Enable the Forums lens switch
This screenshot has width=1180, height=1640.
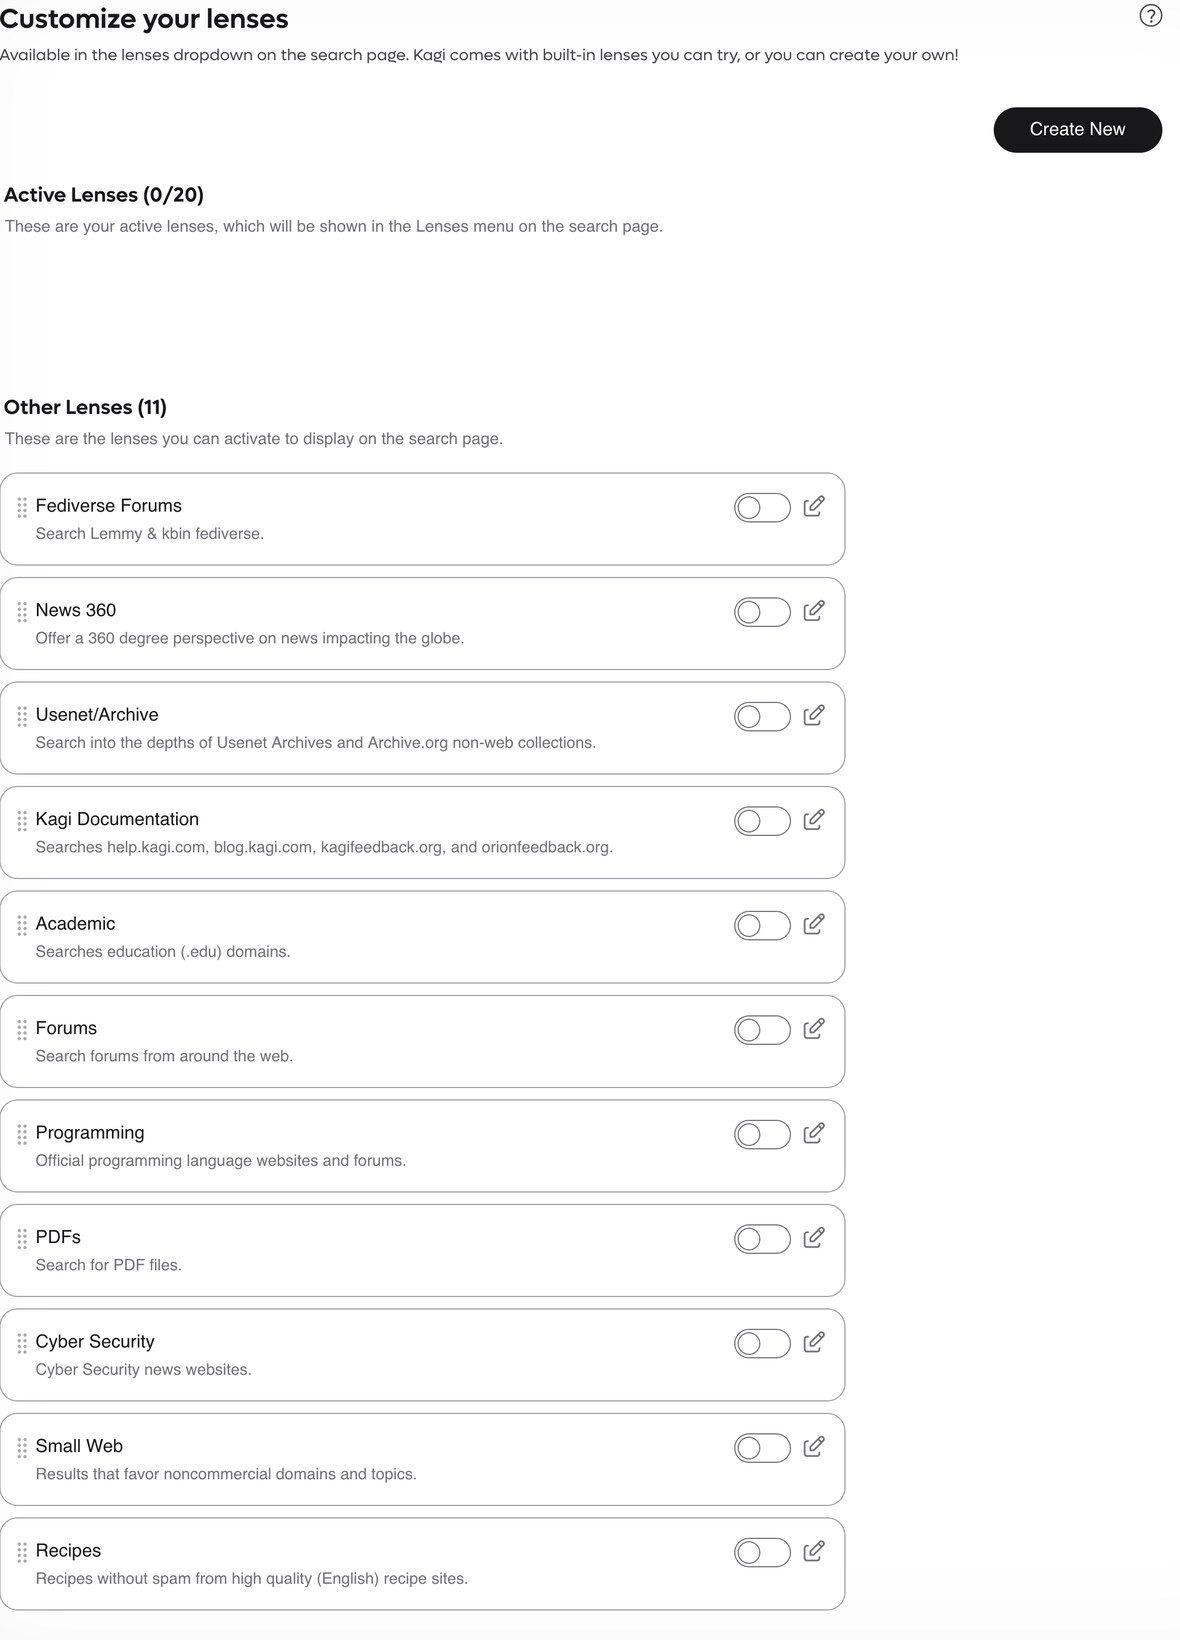point(762,1030)
